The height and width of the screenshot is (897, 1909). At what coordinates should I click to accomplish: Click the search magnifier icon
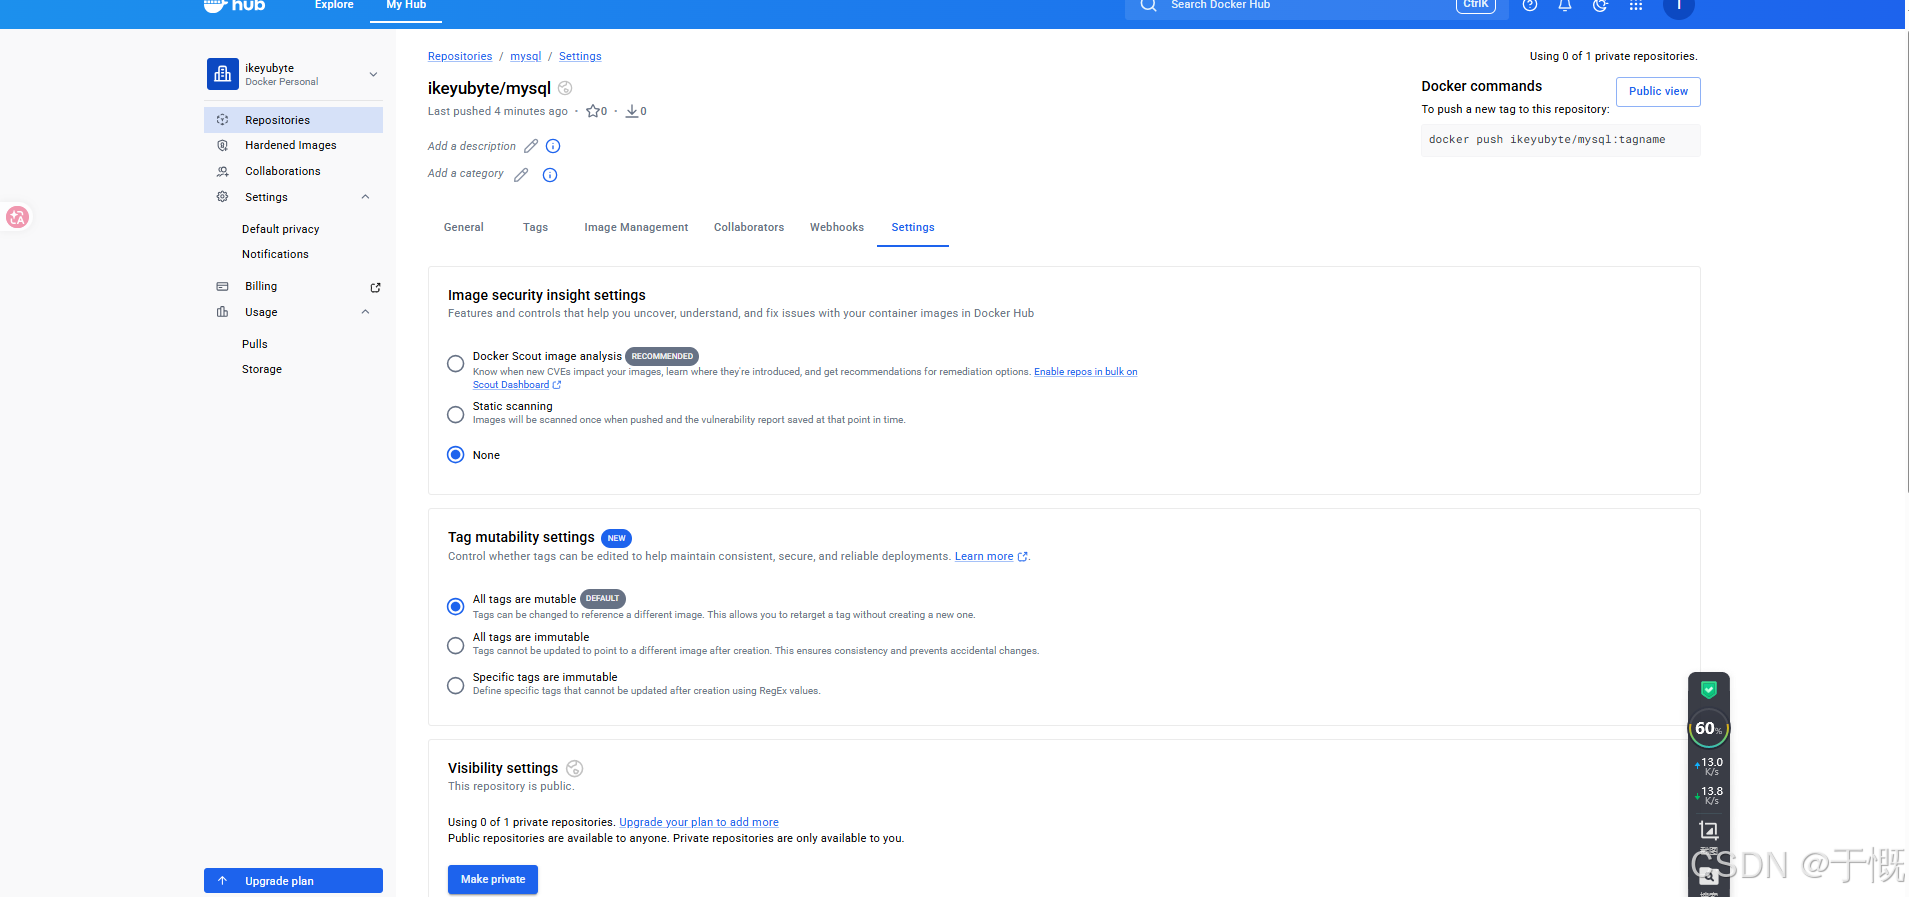point(1148,5)
